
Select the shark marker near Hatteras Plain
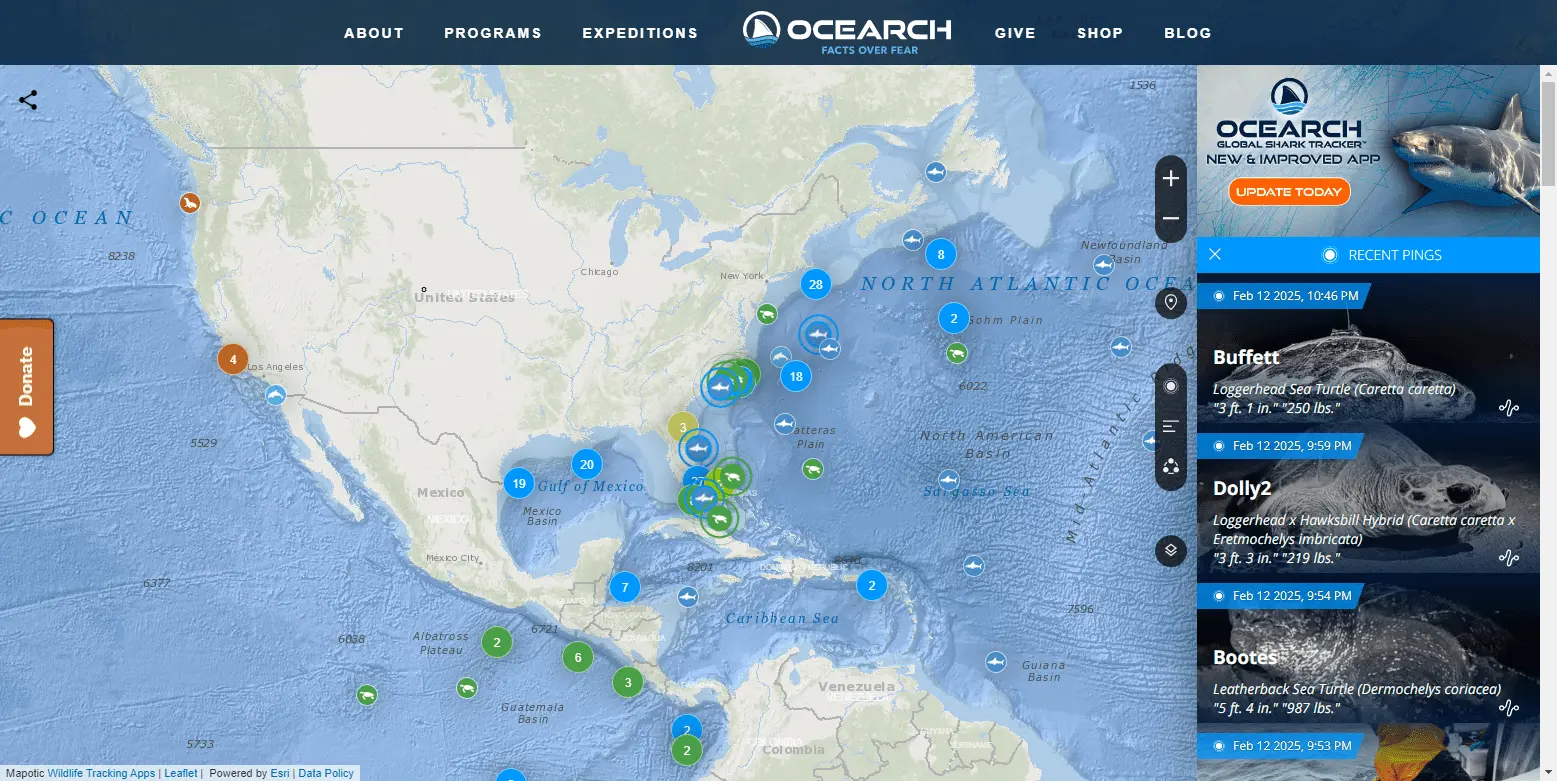(785, 424)
